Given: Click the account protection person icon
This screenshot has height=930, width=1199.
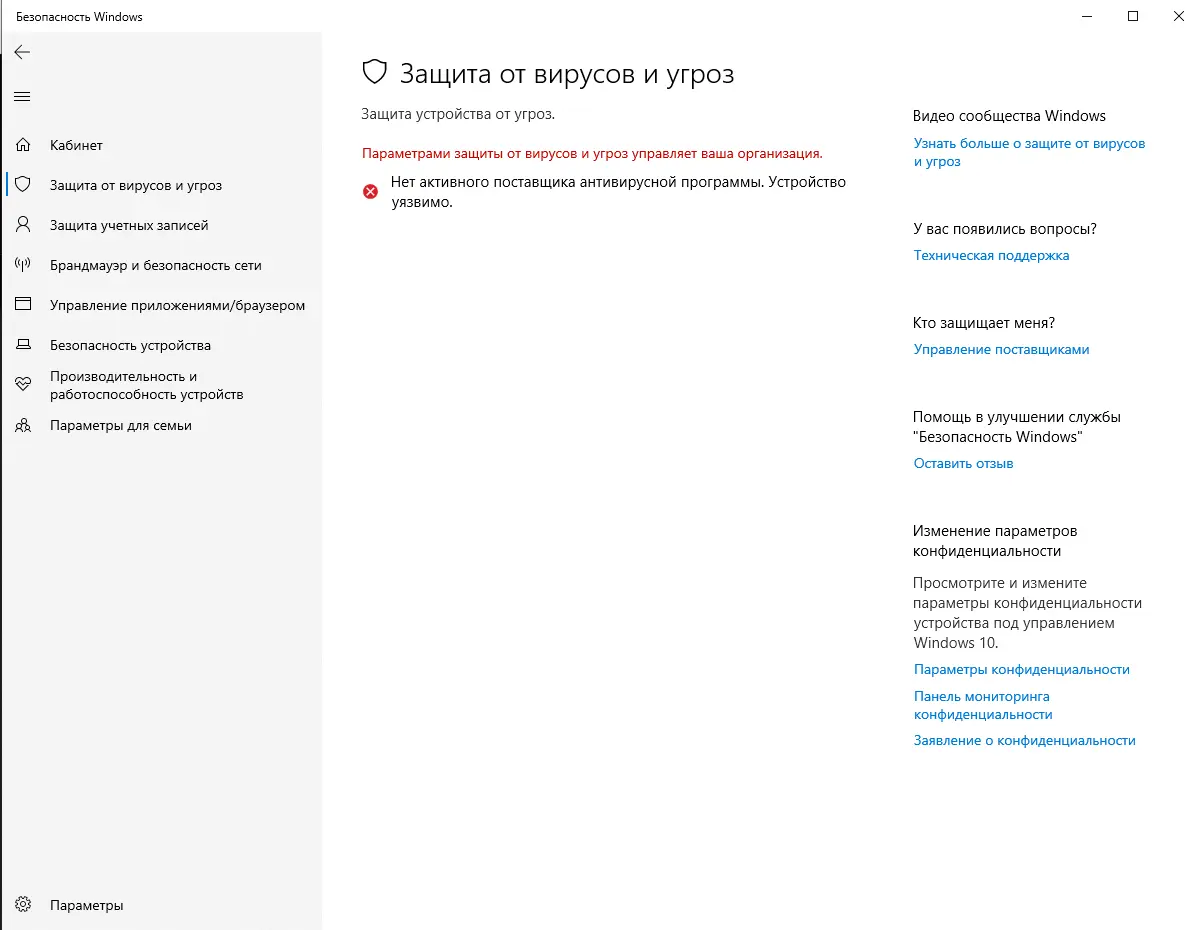Looking at the screenshot, I should tap(23, 225).
